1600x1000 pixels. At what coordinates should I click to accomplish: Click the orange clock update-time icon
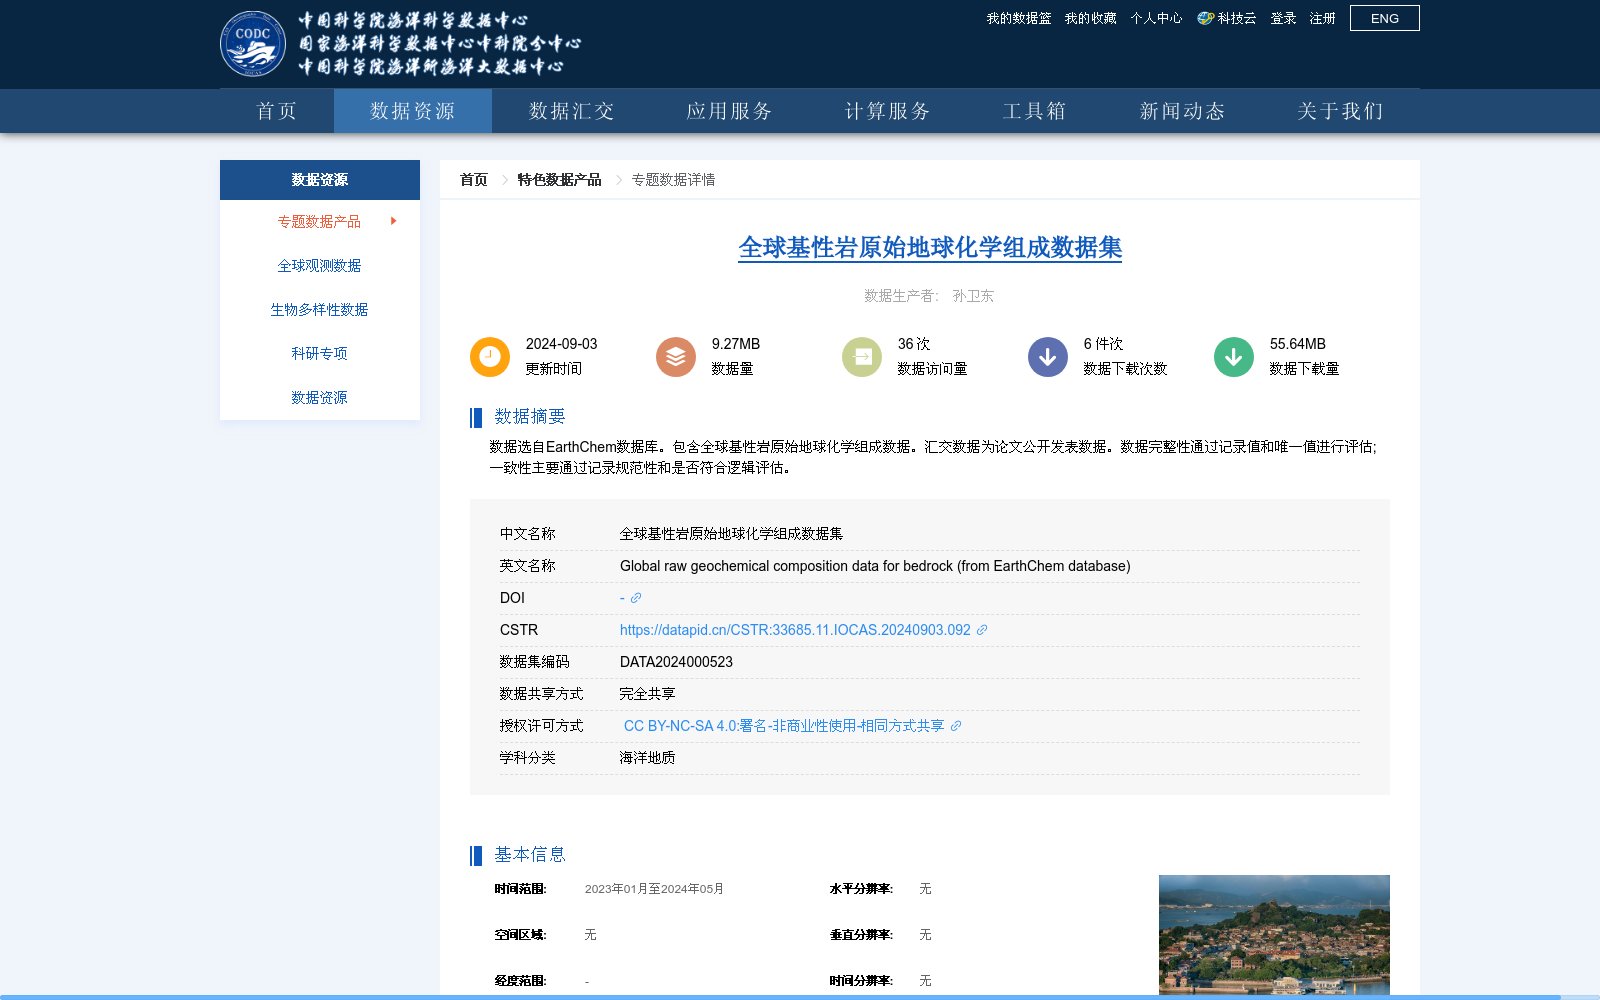pyautogui.click(x=490, y=357)
